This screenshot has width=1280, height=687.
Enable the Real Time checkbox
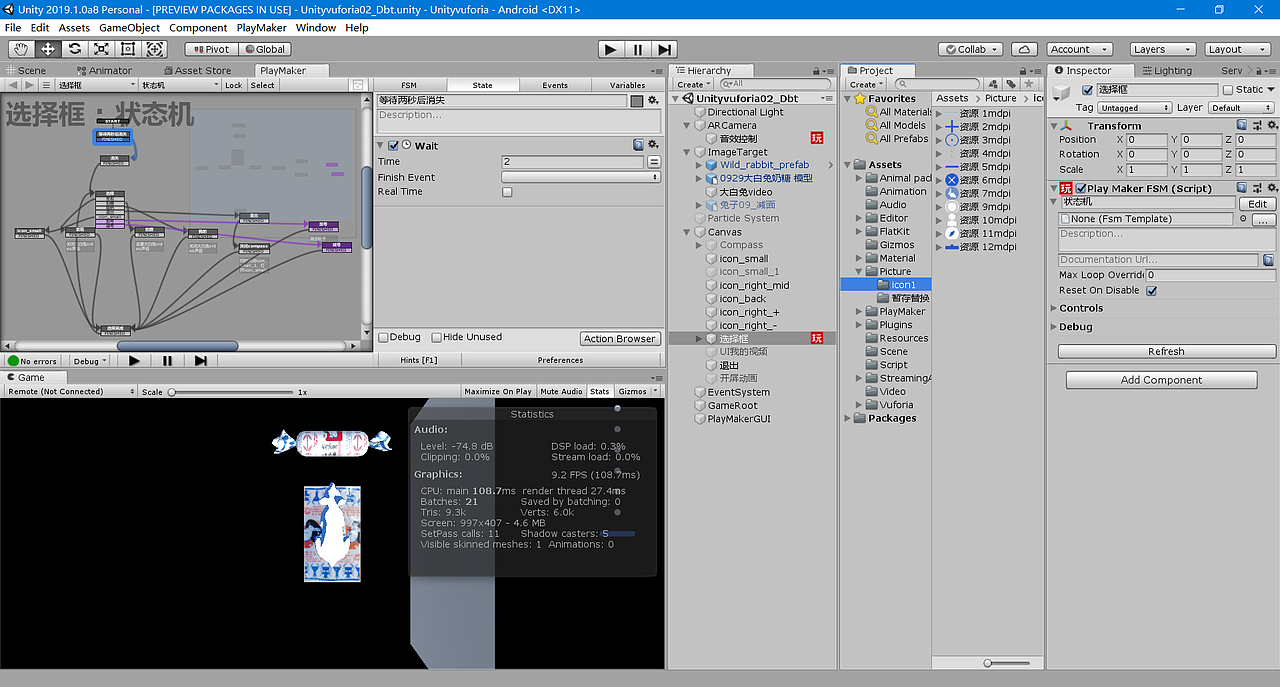(x=507, y=192)
